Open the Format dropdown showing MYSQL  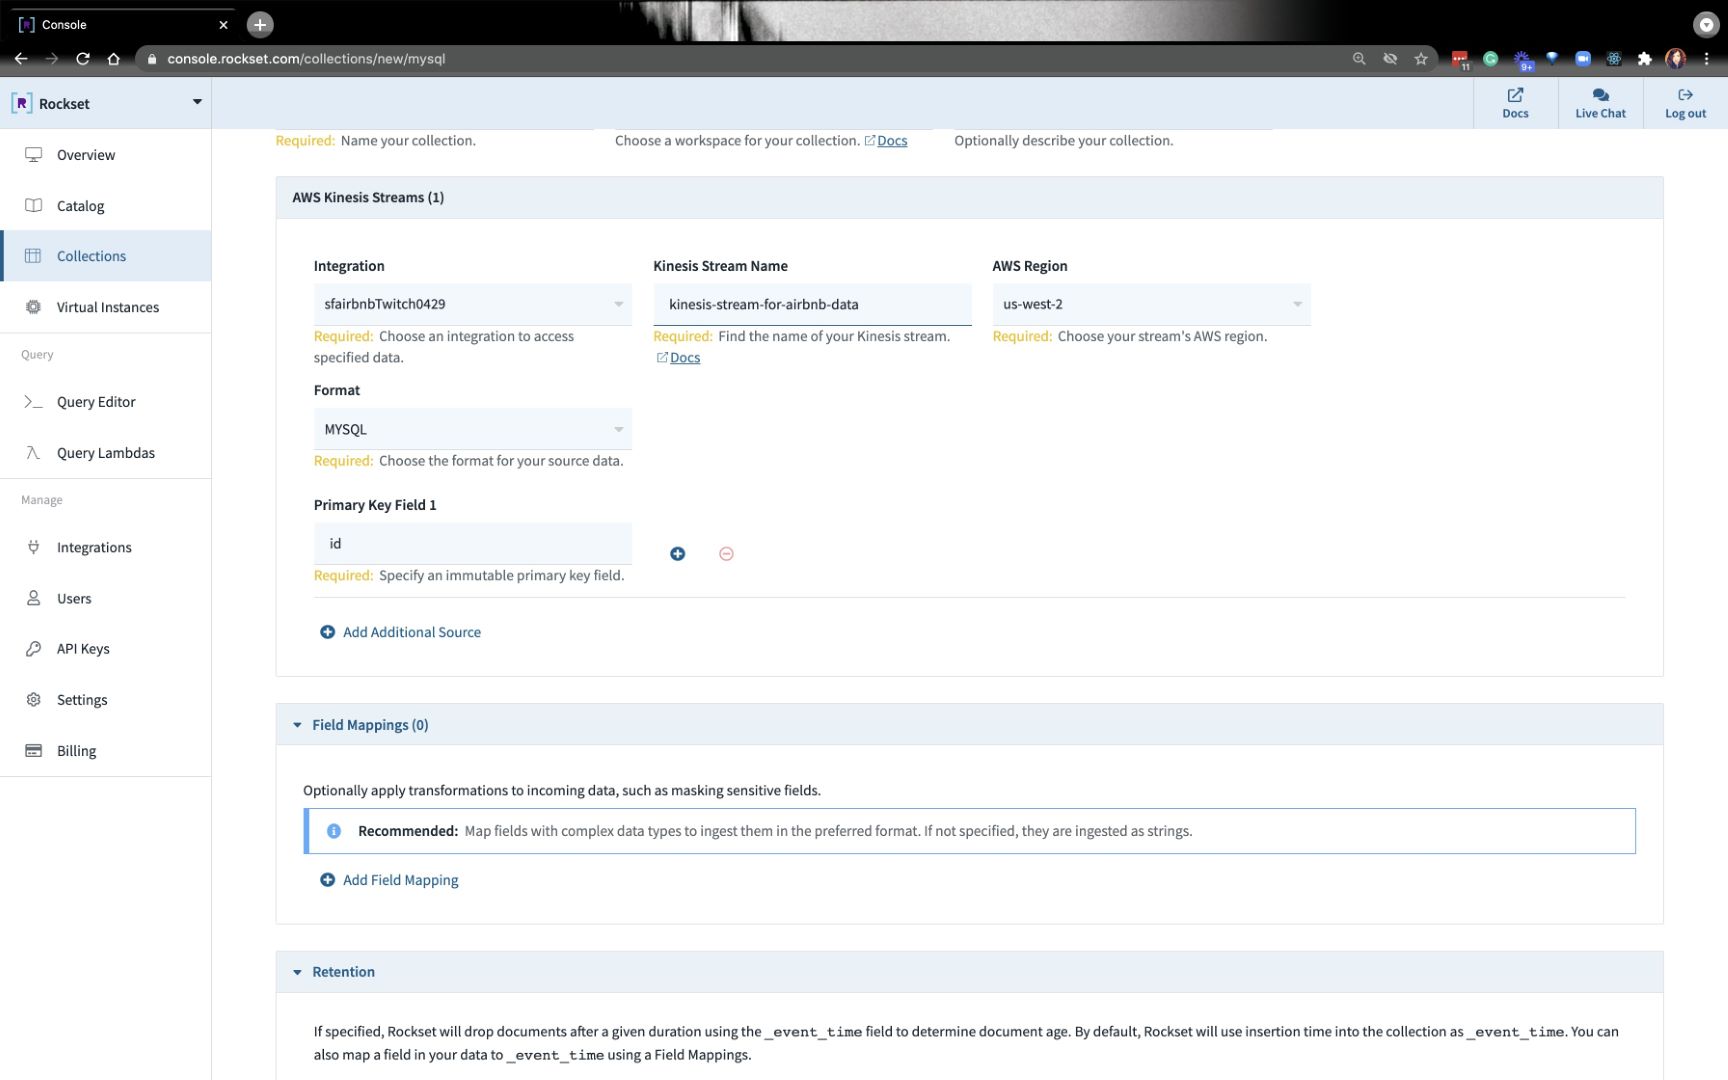coord(473,429)
